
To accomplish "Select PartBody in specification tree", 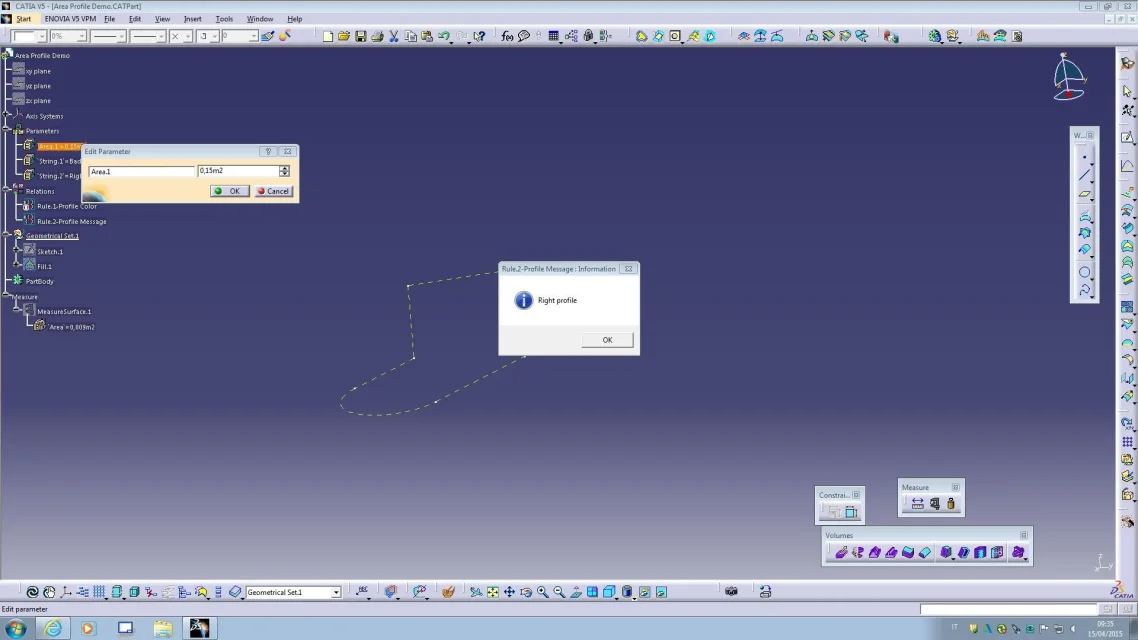I will coord(40,282).
